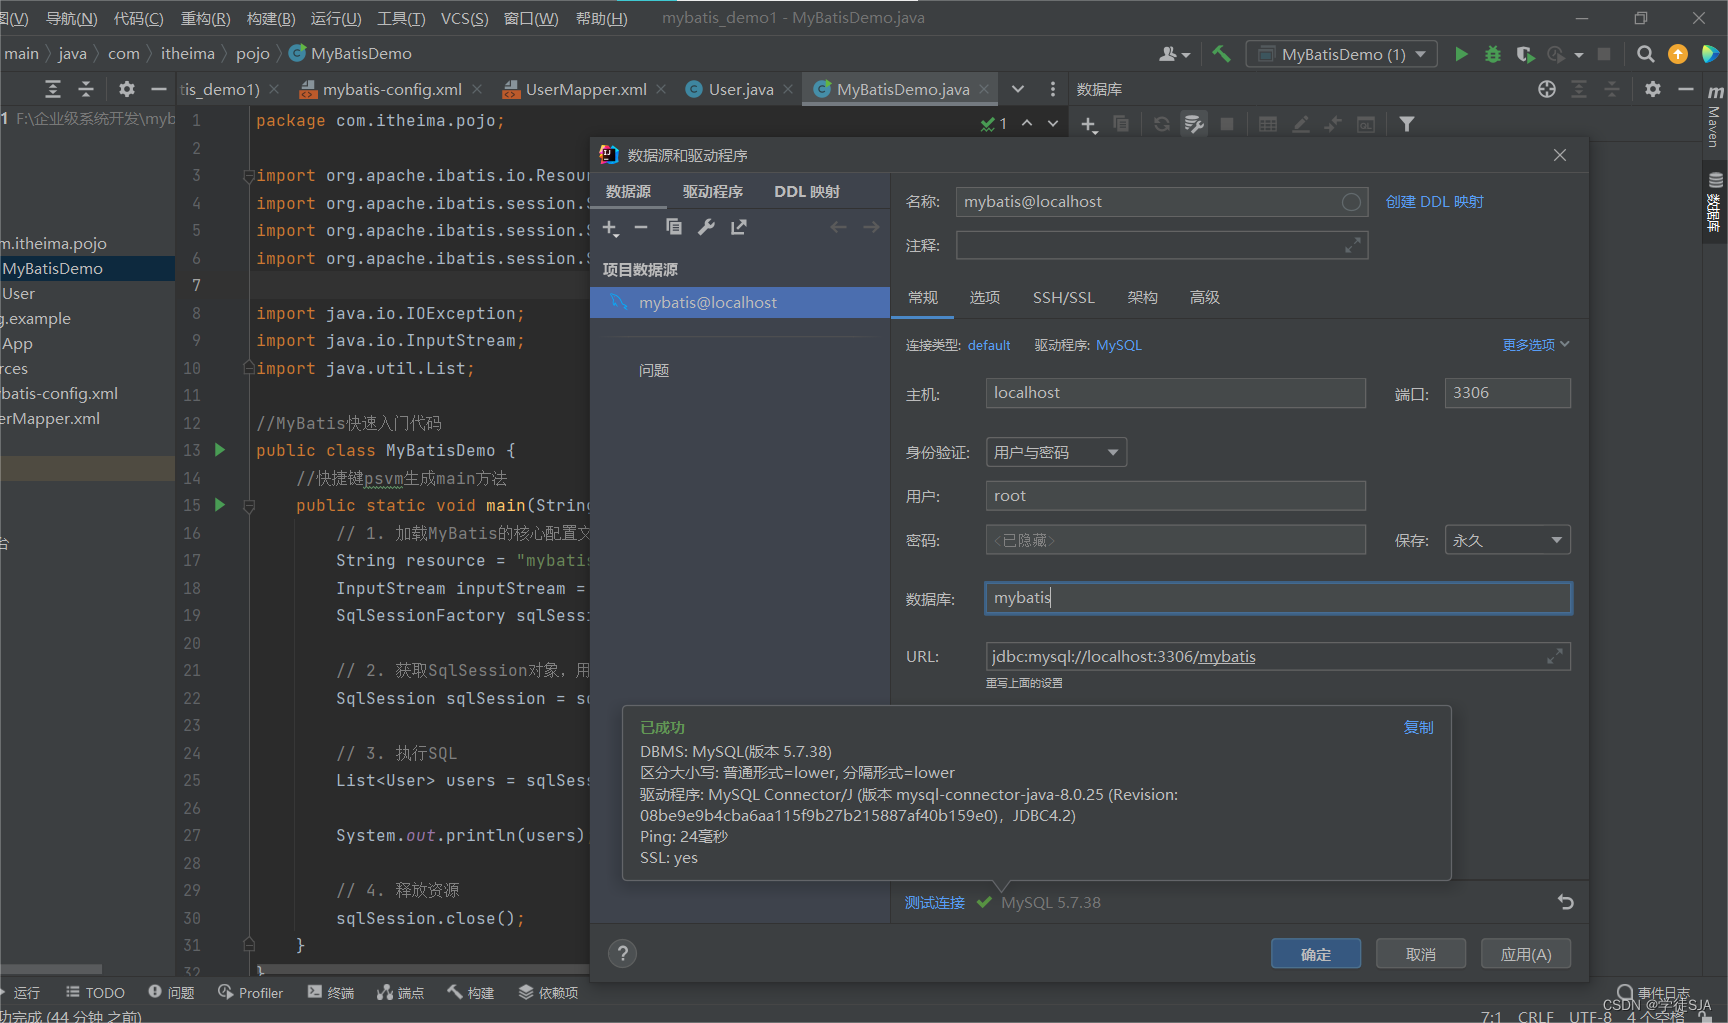This screenshot has width=1728, height=1023.
Task: Expand 更多选项 more options
Action: pos(1535,345)
